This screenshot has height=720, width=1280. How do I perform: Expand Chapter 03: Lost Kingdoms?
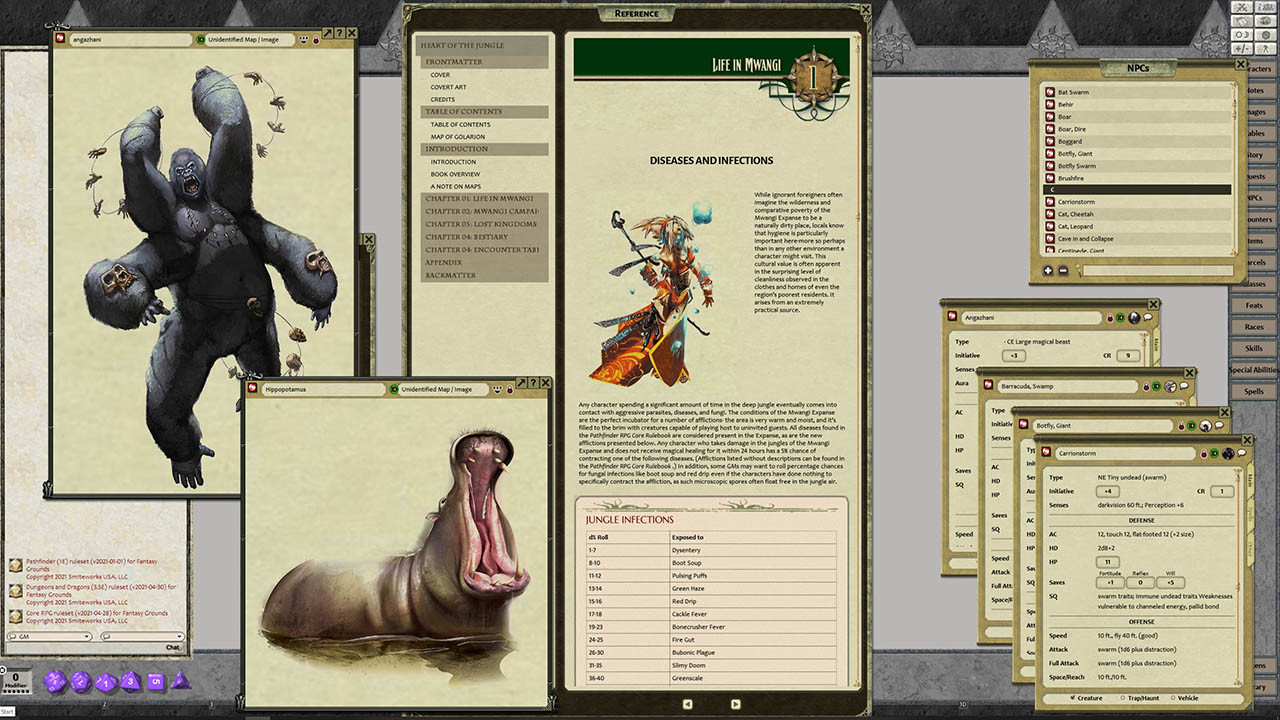[482, 224]
